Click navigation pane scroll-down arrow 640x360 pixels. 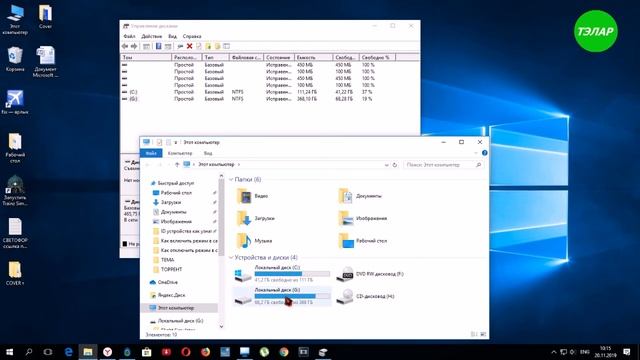pos(222,326)
